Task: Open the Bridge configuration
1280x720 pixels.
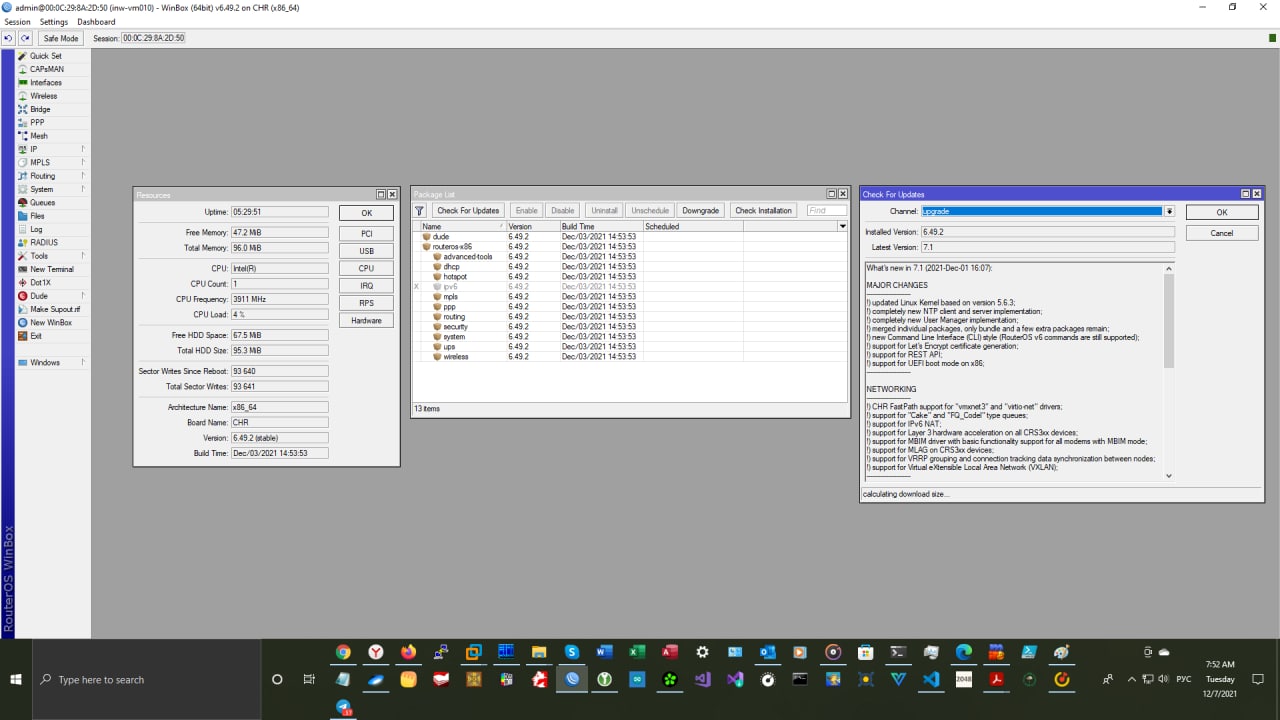Action: tap(40, 109)
